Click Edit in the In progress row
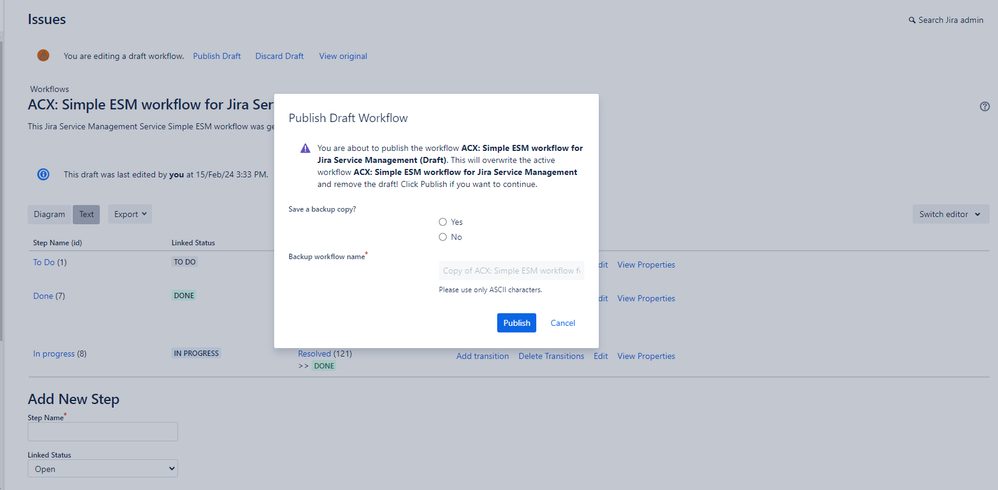Viewport: 998px width, 490px height. [601, 356]
